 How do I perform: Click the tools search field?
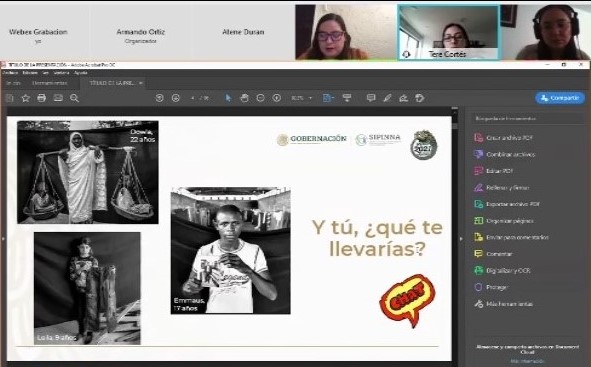(527, 119)
